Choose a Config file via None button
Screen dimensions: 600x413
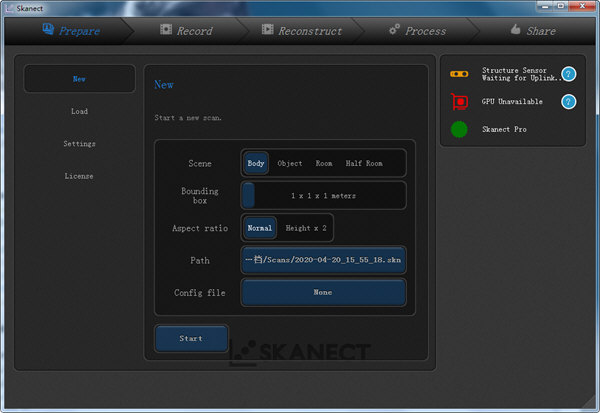[323, 292]
